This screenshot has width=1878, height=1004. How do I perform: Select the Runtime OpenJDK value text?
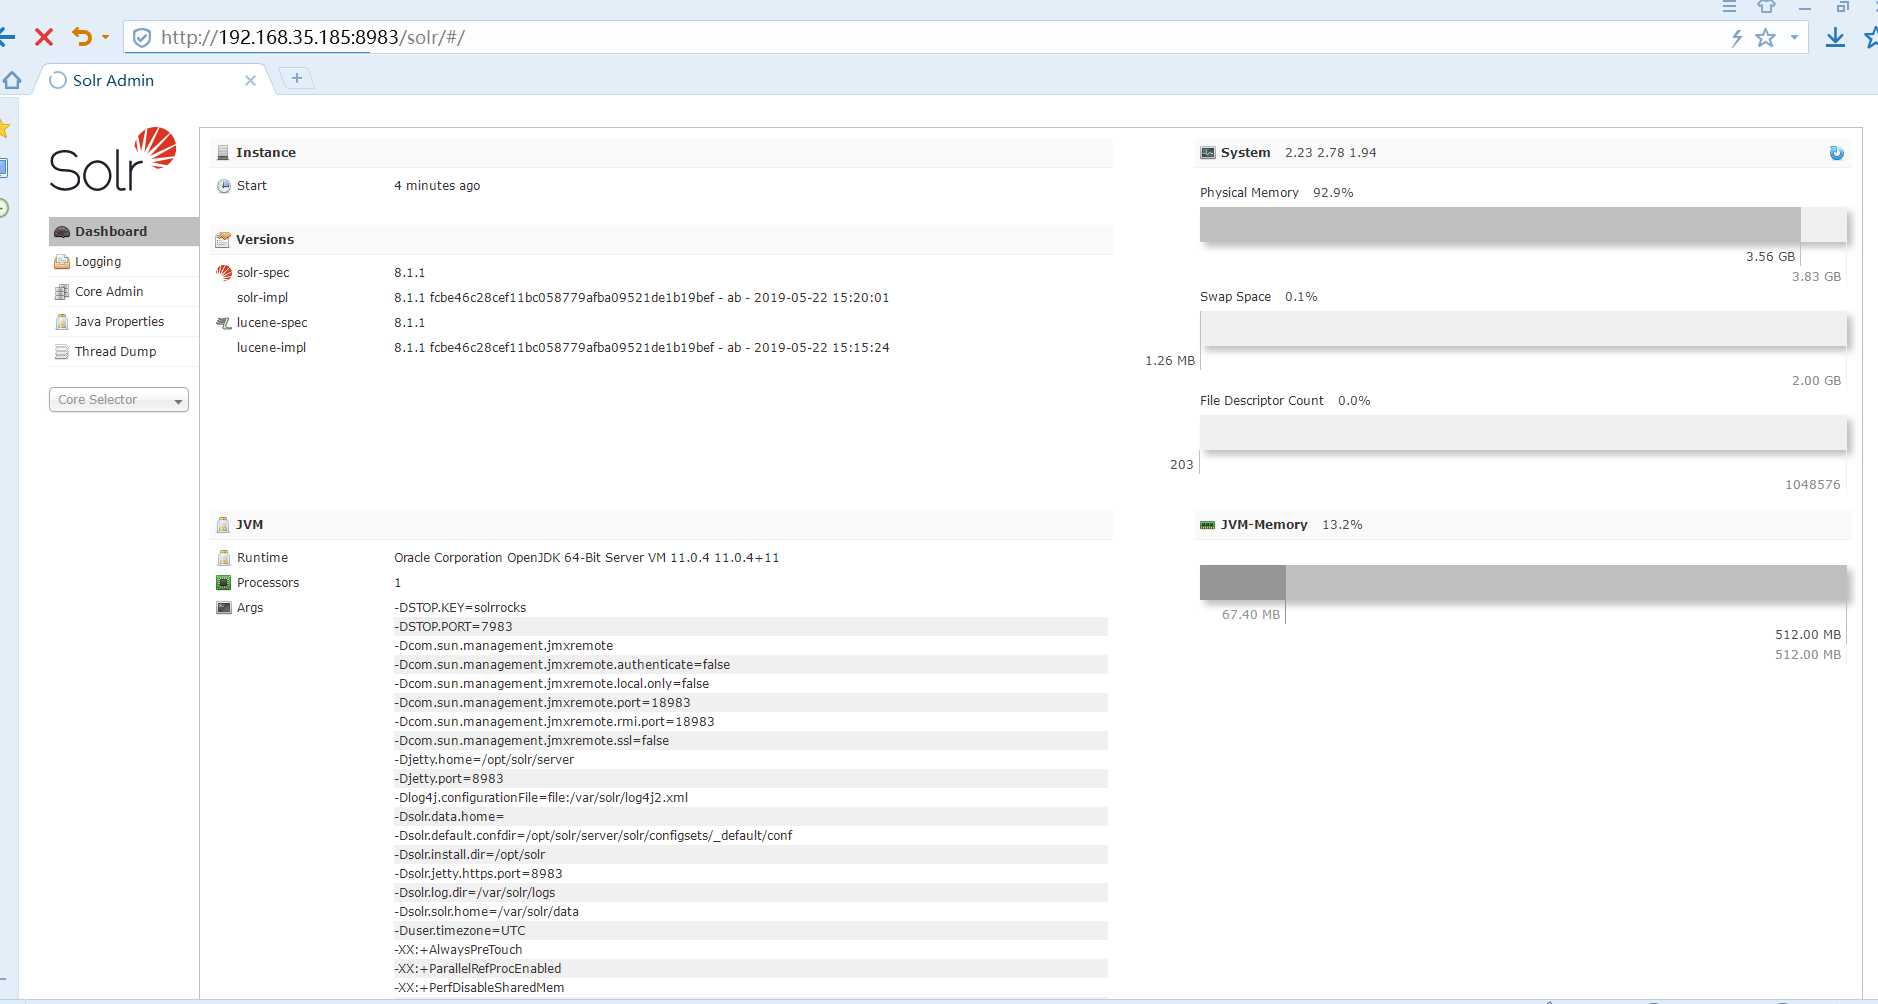click(586, 558)
